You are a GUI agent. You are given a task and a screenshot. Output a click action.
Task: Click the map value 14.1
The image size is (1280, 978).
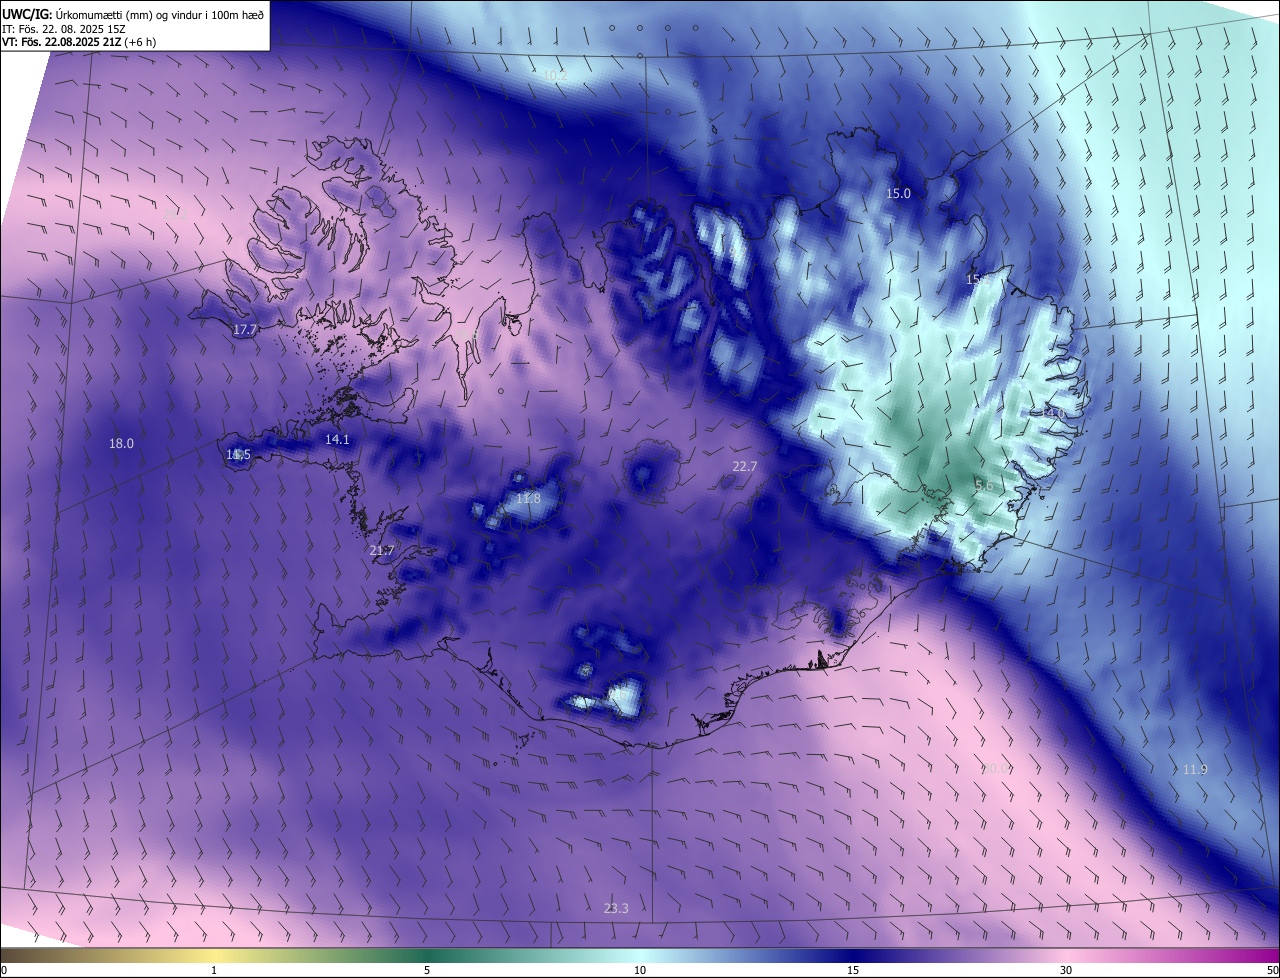tap(337, 439)
